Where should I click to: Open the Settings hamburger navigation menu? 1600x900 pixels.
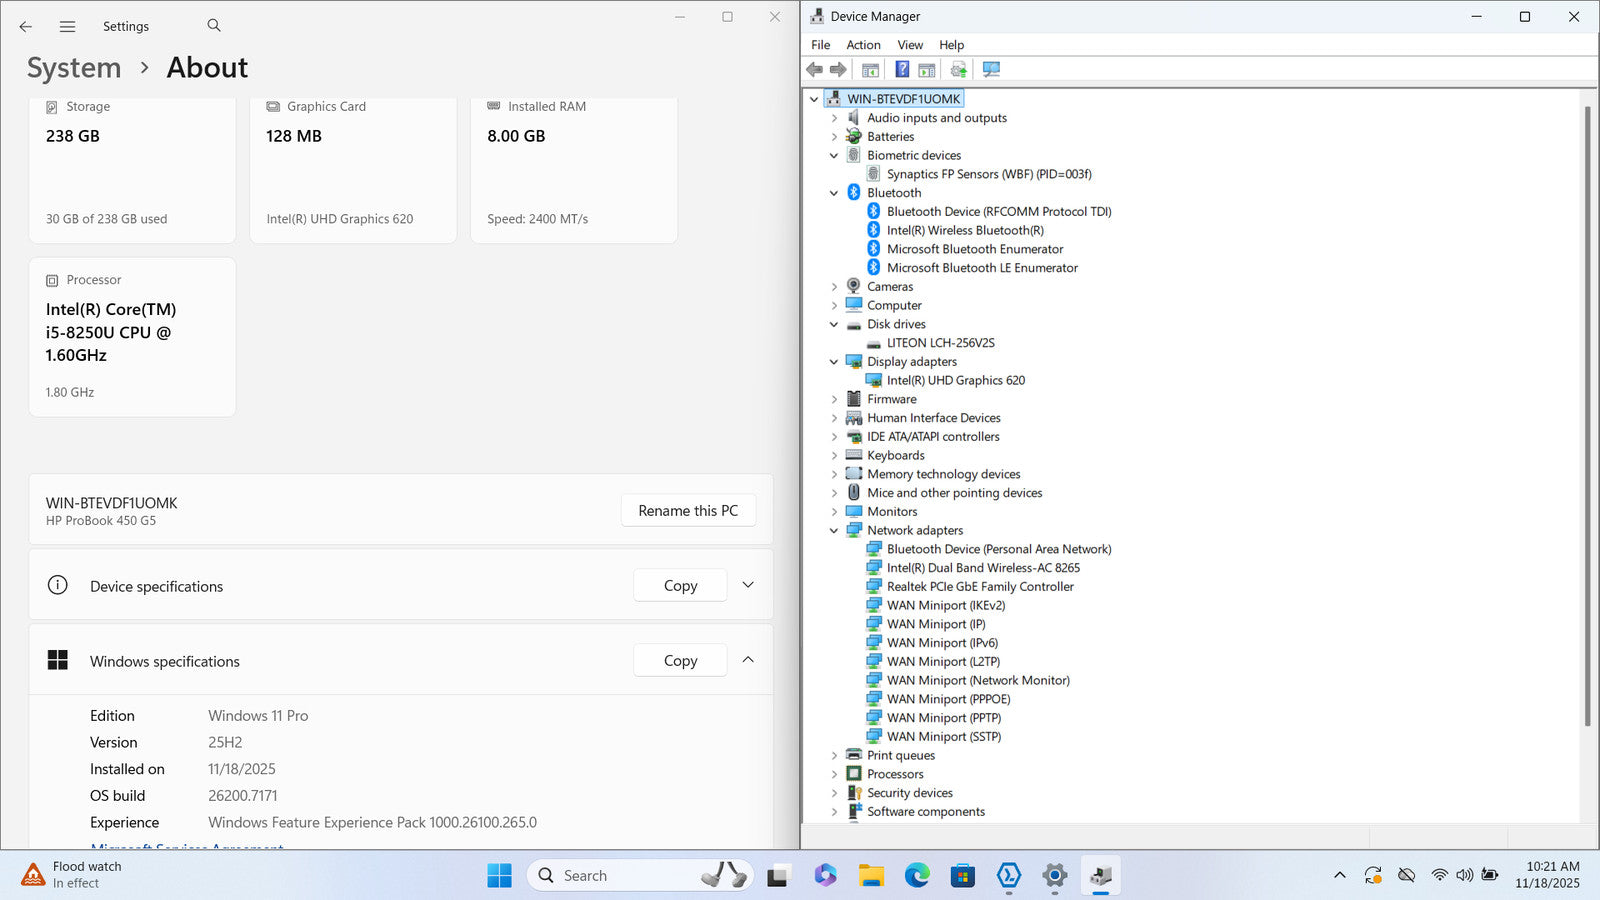67,27
